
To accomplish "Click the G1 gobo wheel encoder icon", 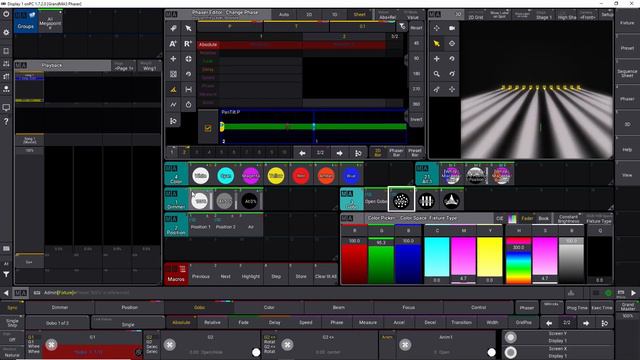I will [x=51, y=344].
